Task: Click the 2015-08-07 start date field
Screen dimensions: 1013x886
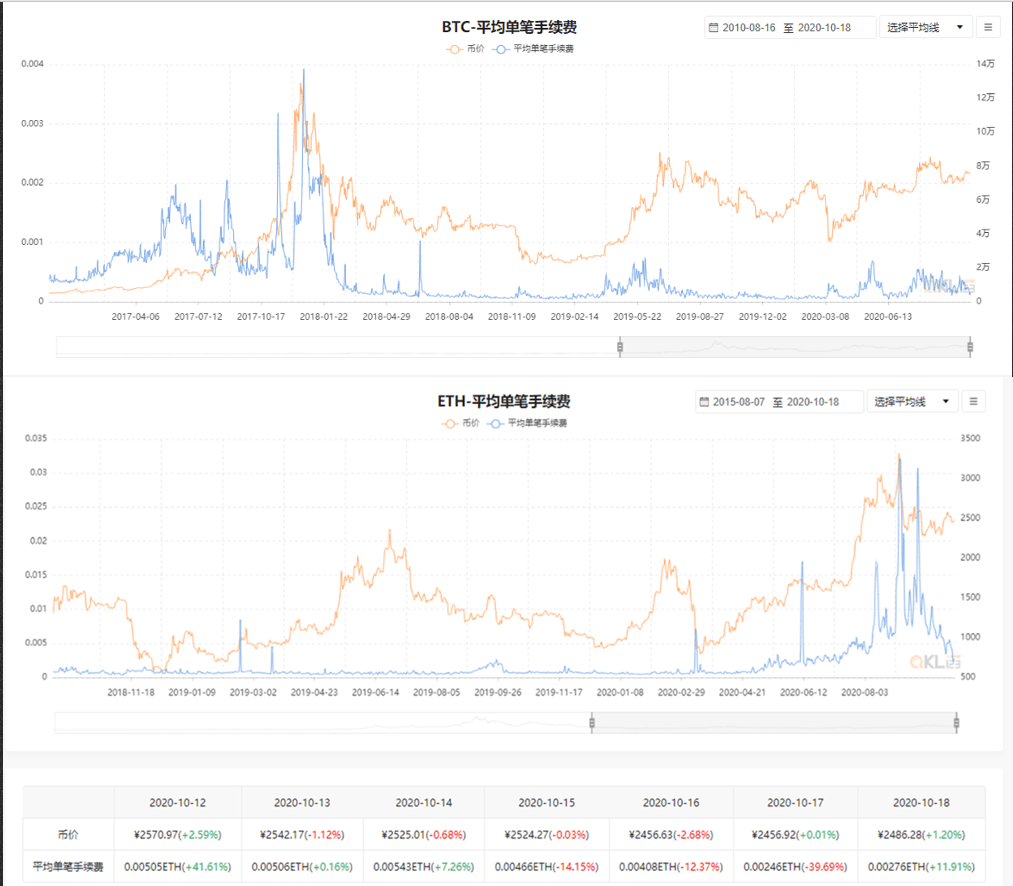Action: point(741,402)
